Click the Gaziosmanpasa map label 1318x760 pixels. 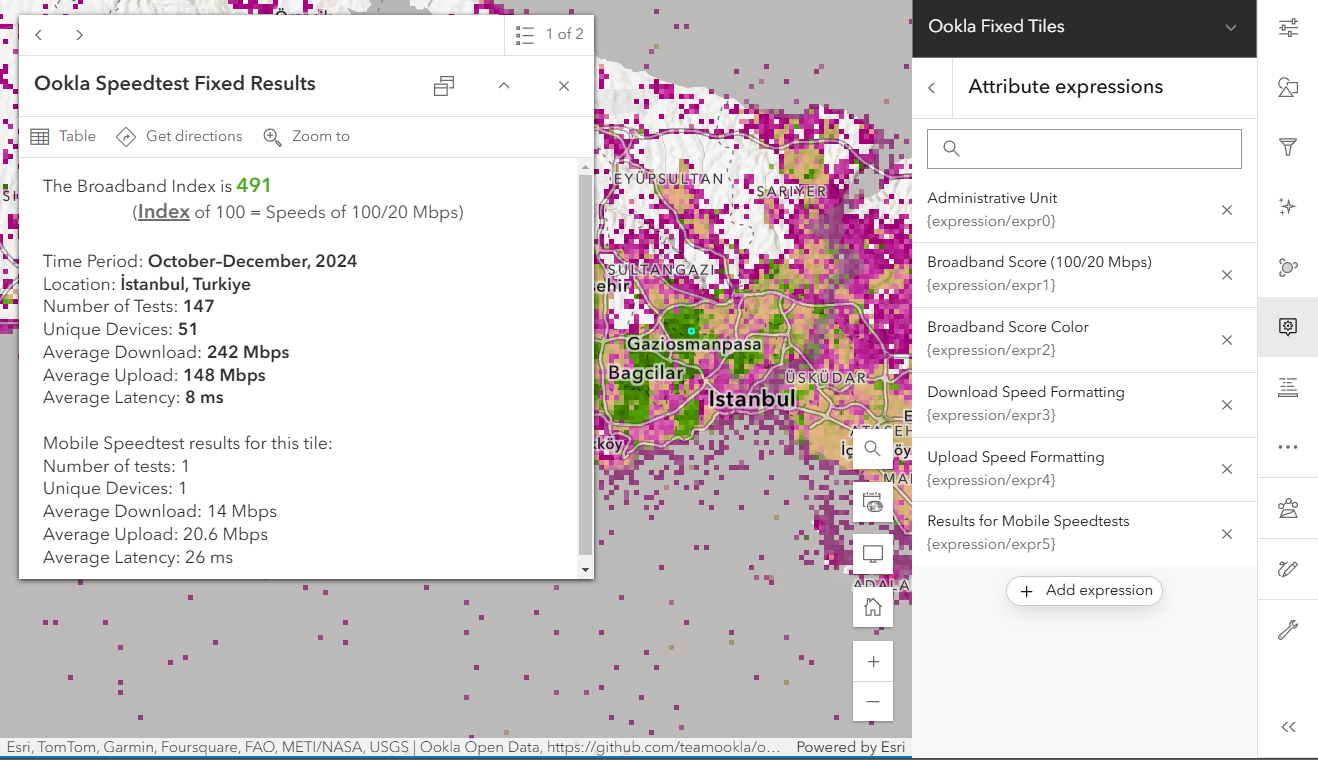[x=694, y=344]
